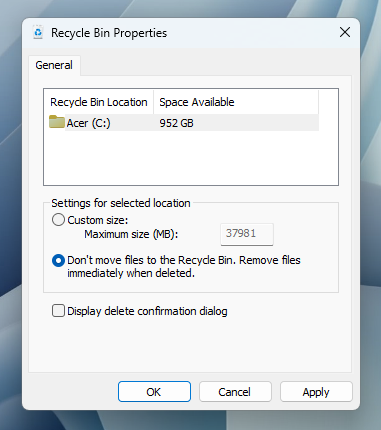This screenshot has height=430, width=381.
Task: Switch to the General tab
Action: point(54,65)
